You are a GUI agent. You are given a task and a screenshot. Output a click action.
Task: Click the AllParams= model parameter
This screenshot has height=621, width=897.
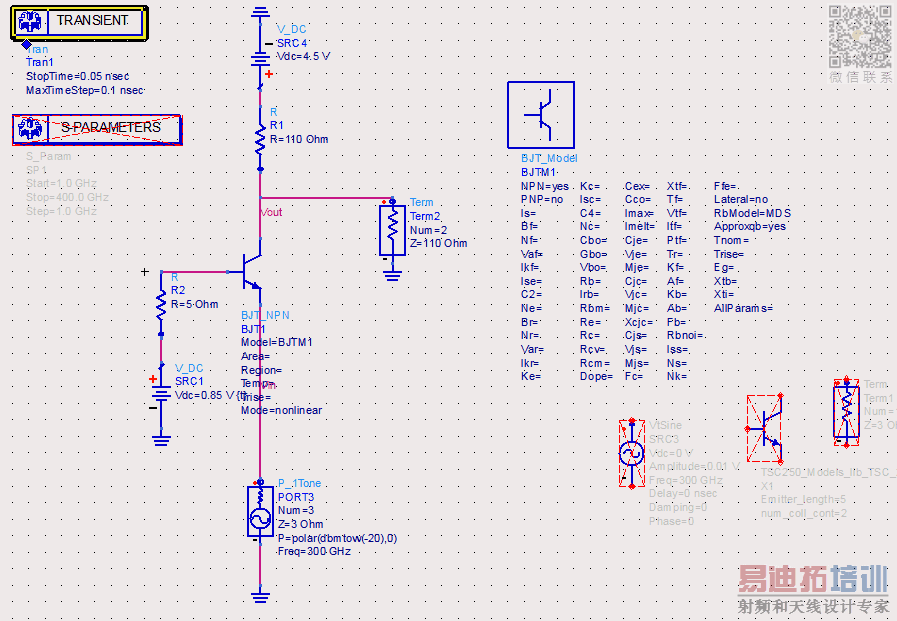tap(743, 308)
